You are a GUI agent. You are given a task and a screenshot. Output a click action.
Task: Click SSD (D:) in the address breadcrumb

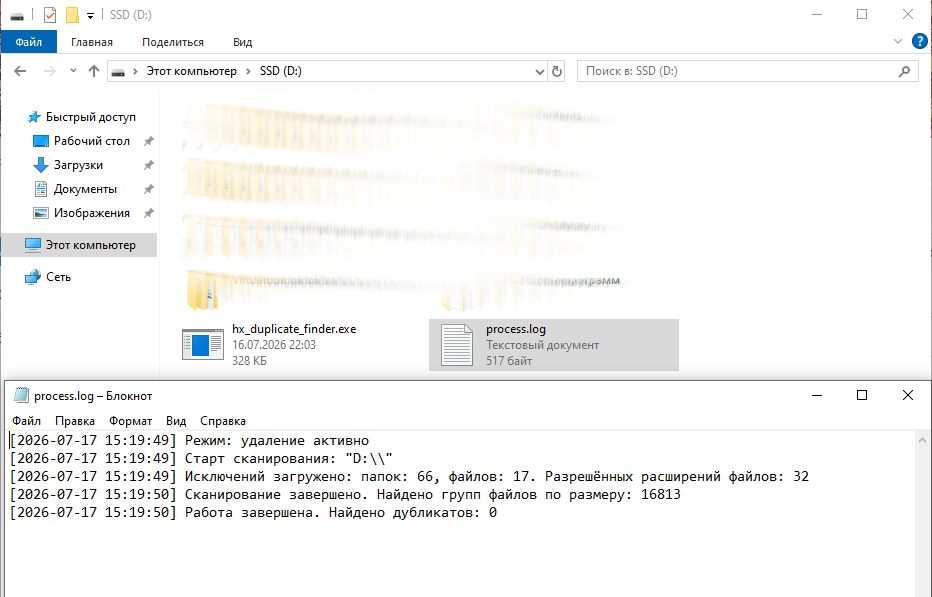281,71
